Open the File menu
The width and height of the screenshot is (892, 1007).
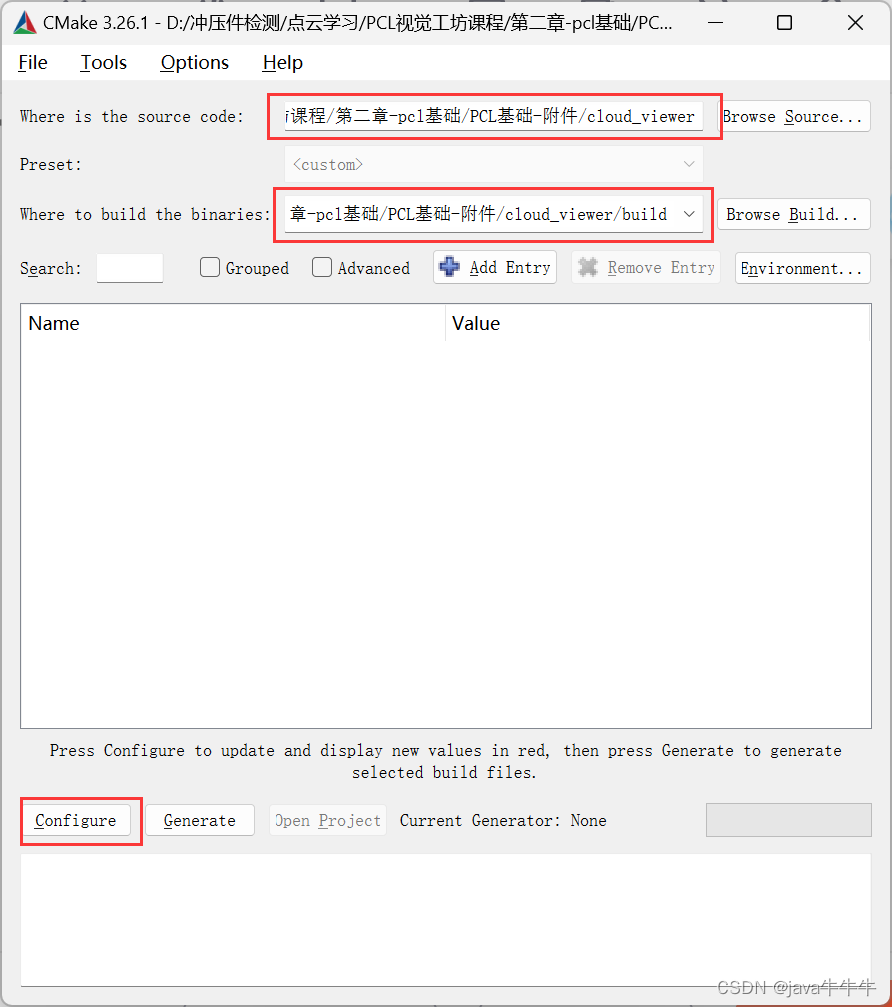click(x=33, y=62)
